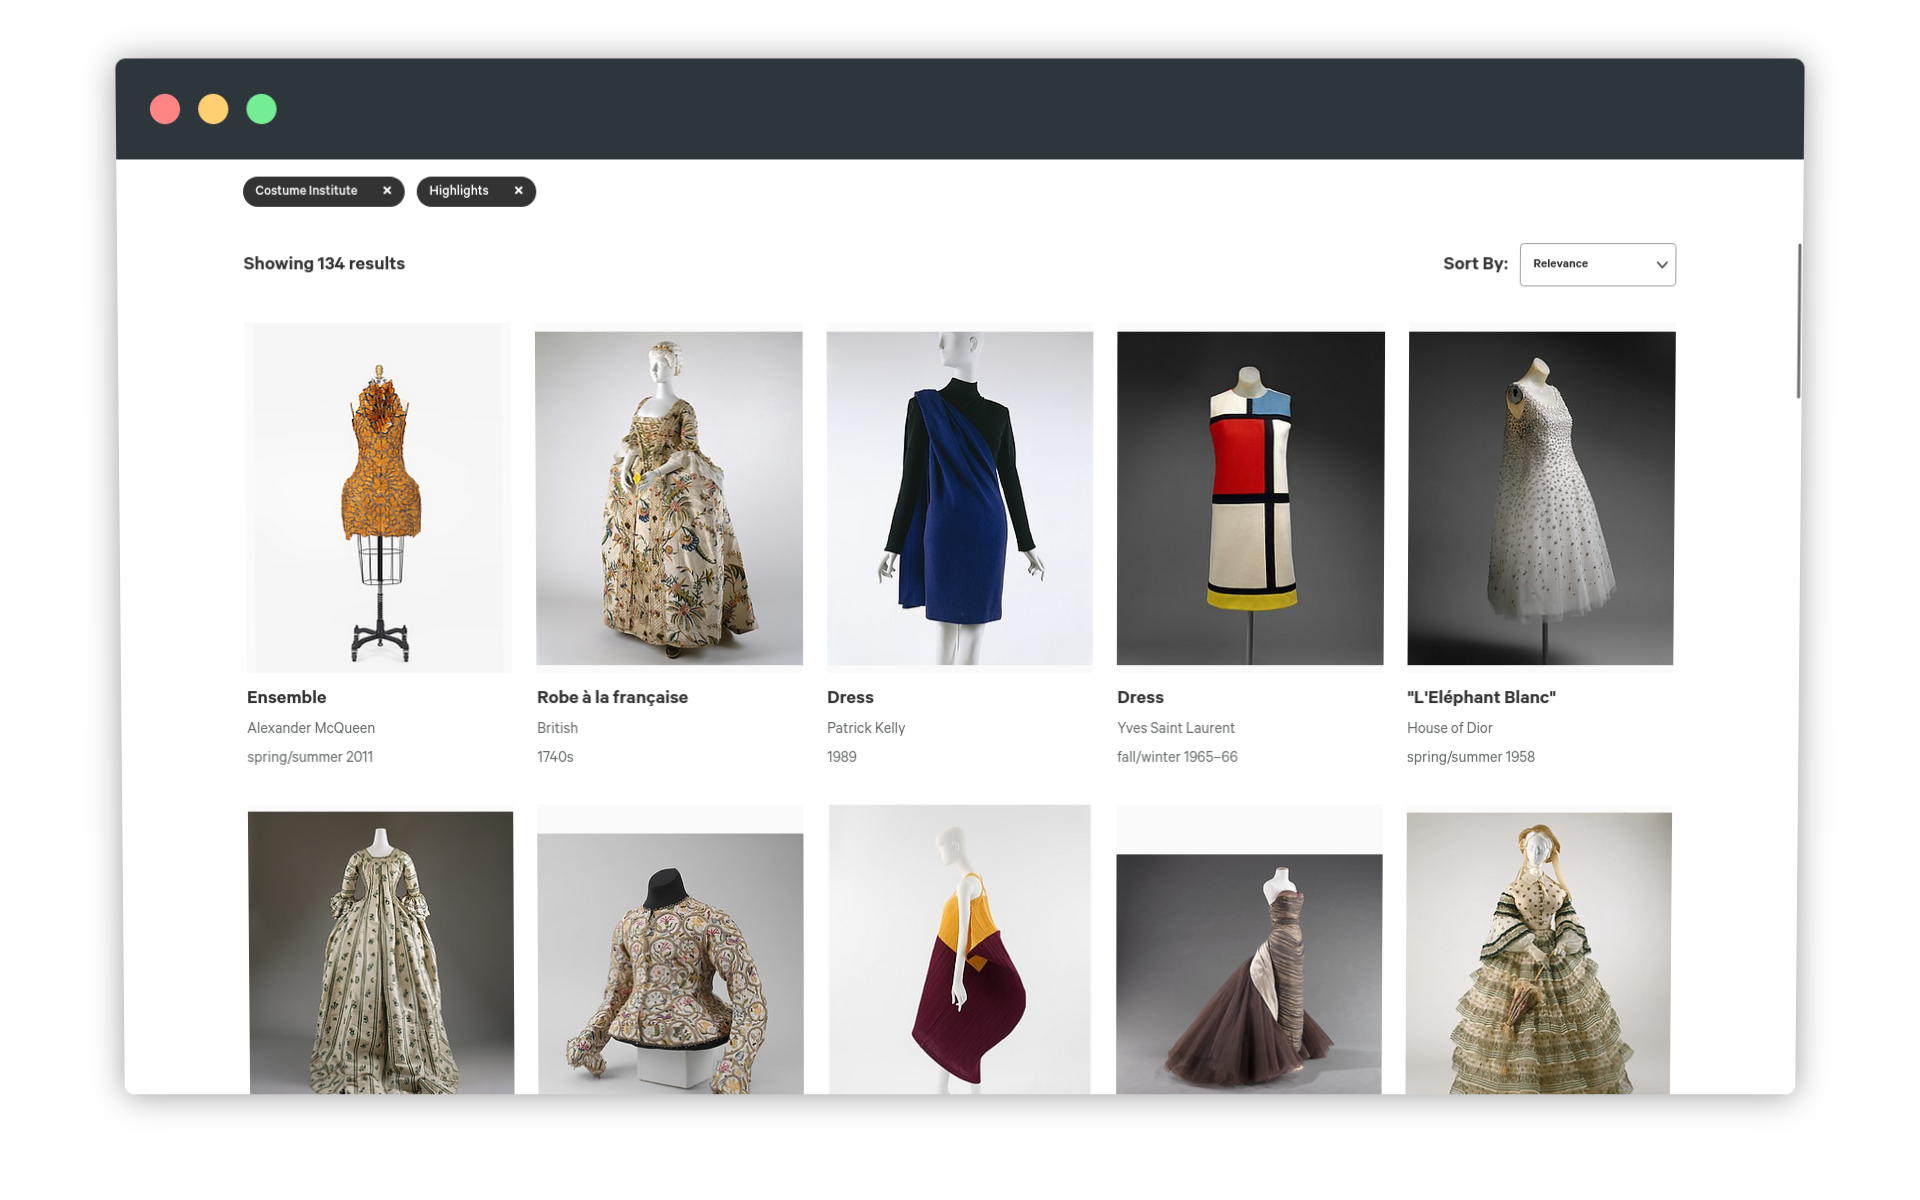
Task: Open the yellow and burgundy pleated dress thumbnail
Action: (x=960, y=949)
